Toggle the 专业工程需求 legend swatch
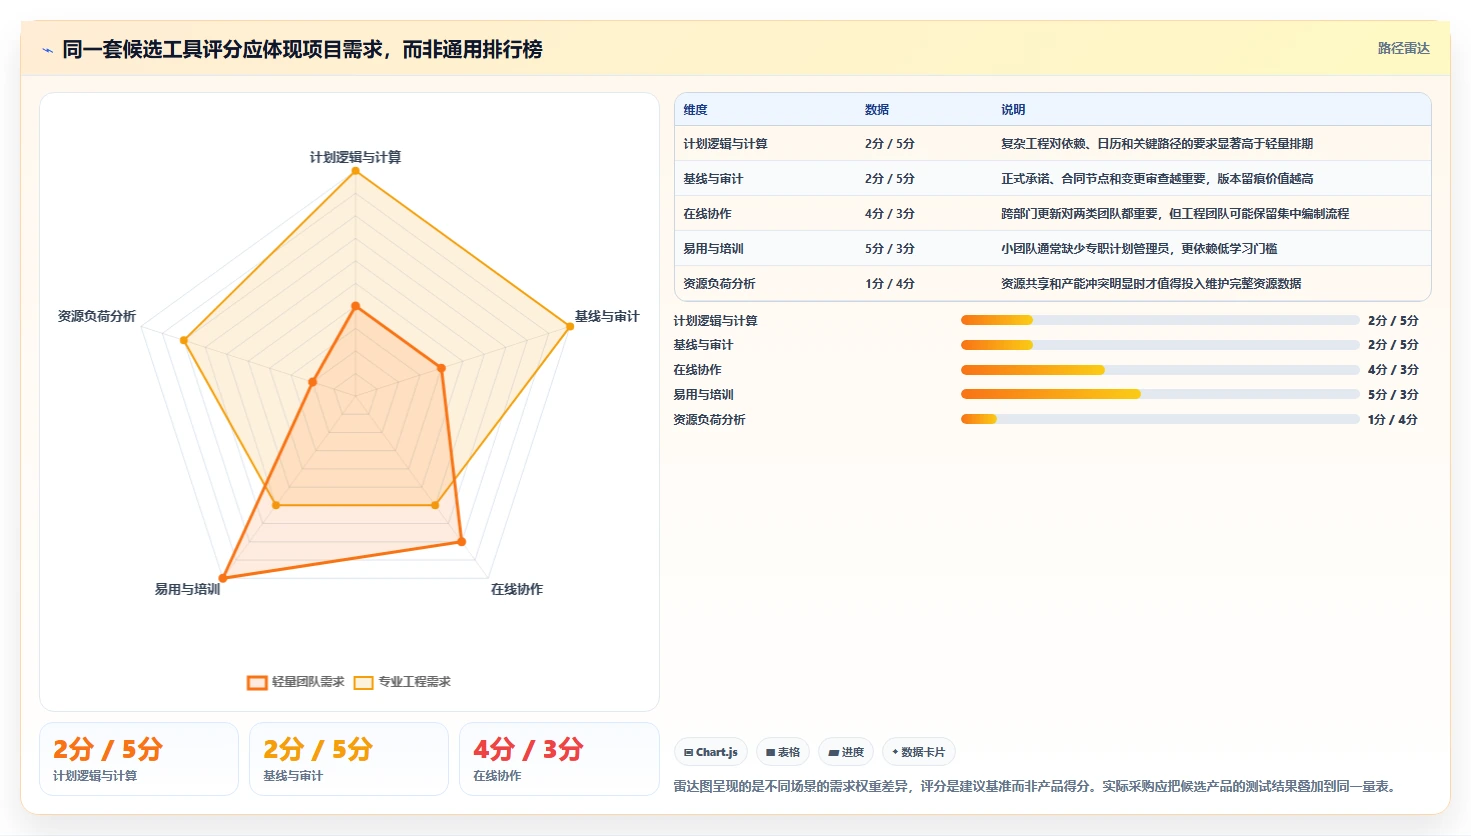Screen dimensions: 1471x836 [x=363, y=682]
